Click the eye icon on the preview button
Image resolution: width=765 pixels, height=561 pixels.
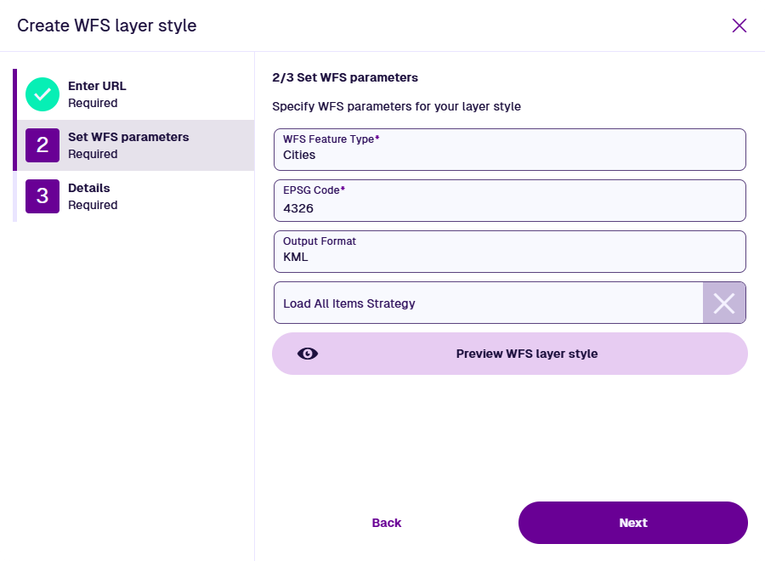coord(308,354)
